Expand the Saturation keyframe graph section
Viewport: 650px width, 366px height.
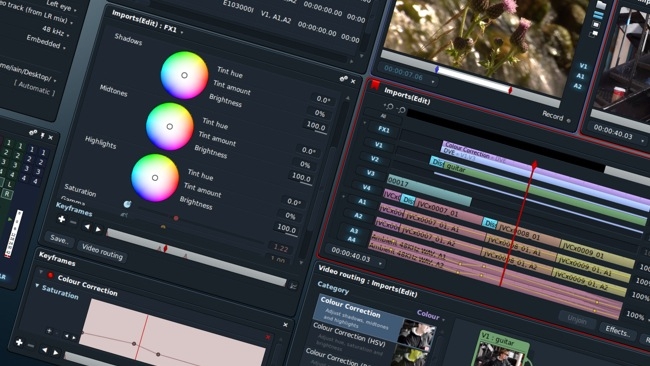tap(37, 286)
